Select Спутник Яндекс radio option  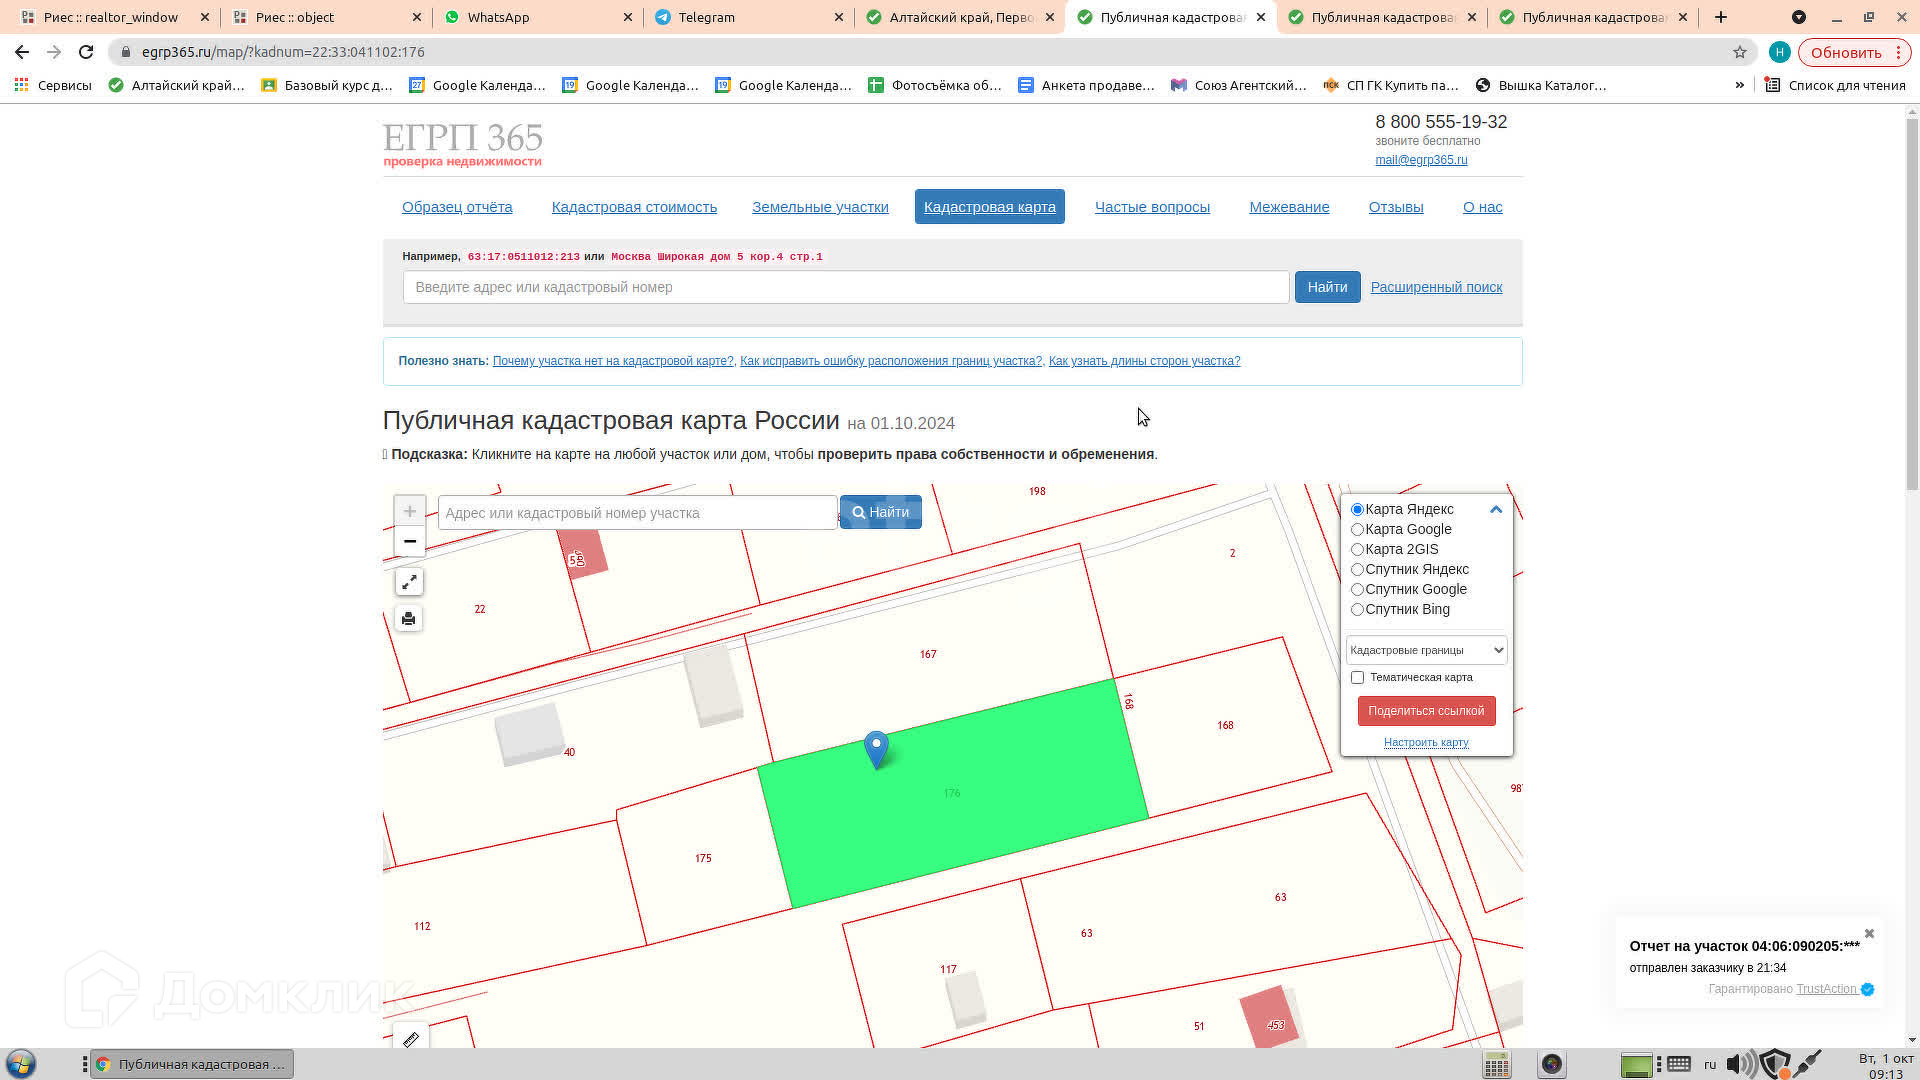1357,569
